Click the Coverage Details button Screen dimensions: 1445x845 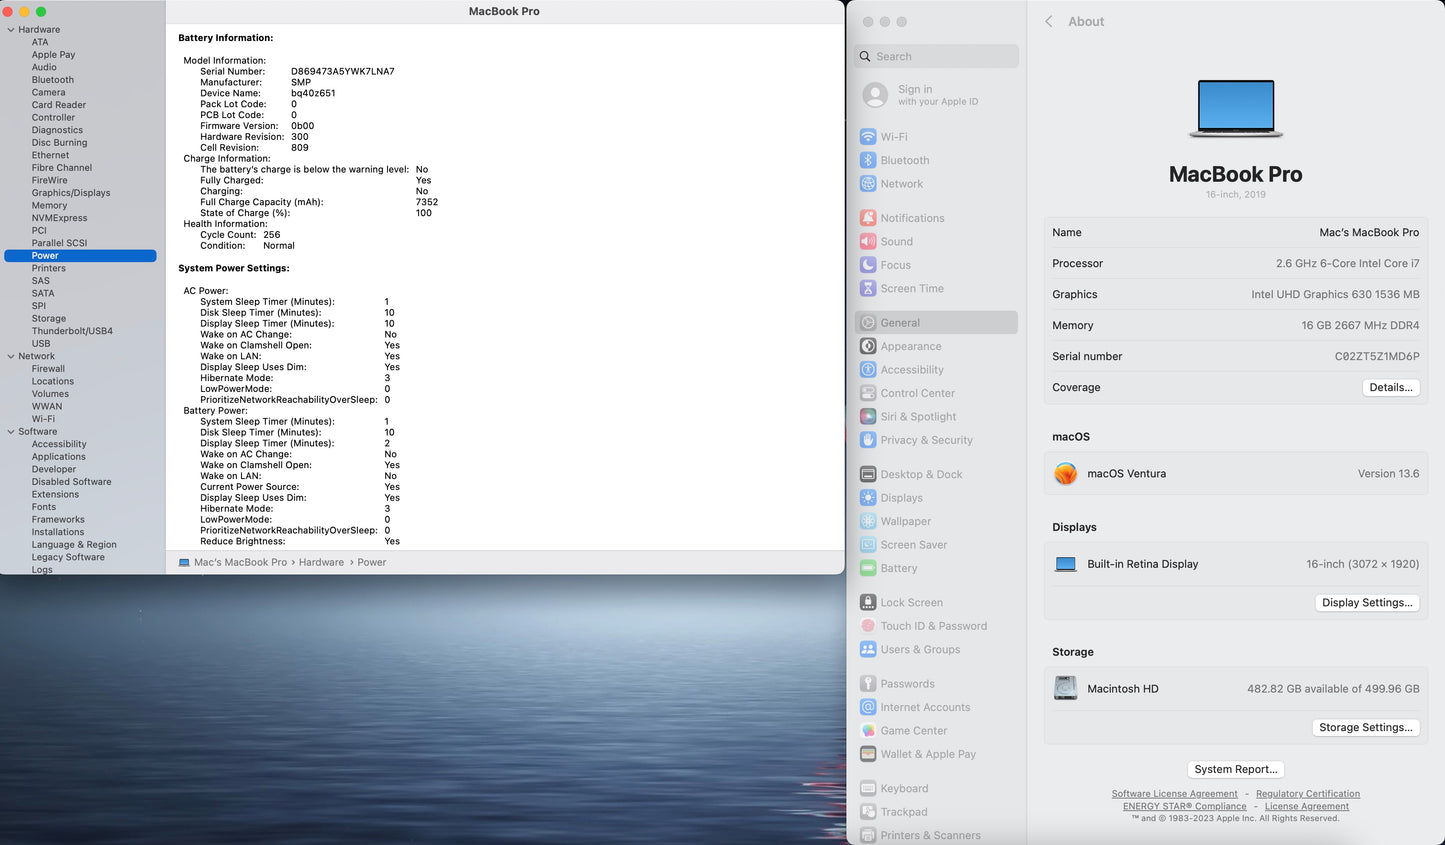click(x=1390, y=388)
